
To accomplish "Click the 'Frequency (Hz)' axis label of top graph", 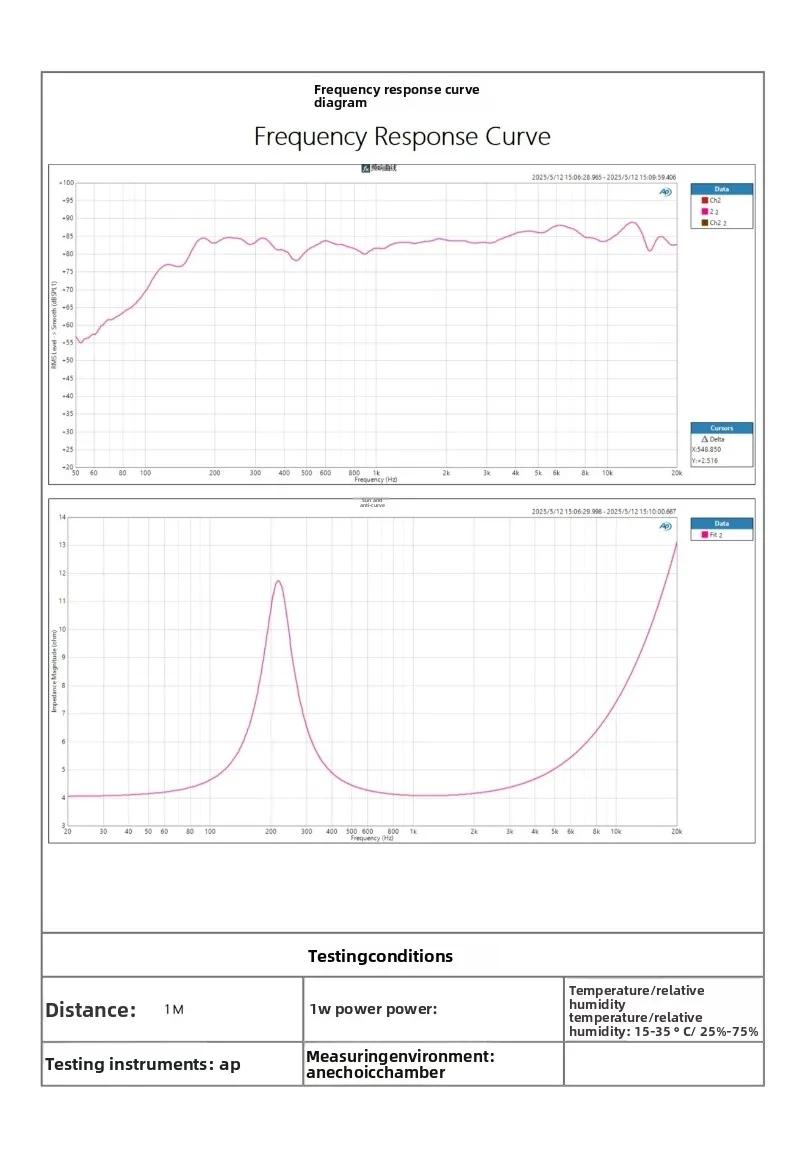I will click(376, 479).
